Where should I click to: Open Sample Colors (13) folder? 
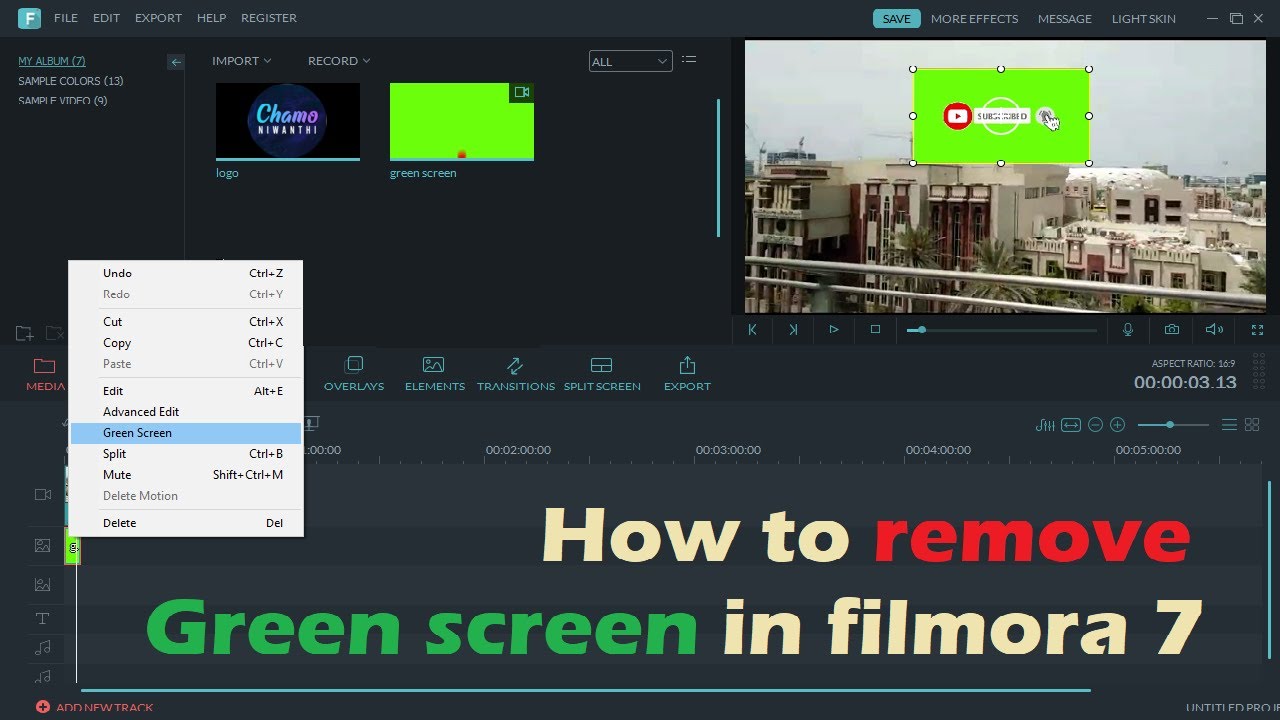coord(71,81)
